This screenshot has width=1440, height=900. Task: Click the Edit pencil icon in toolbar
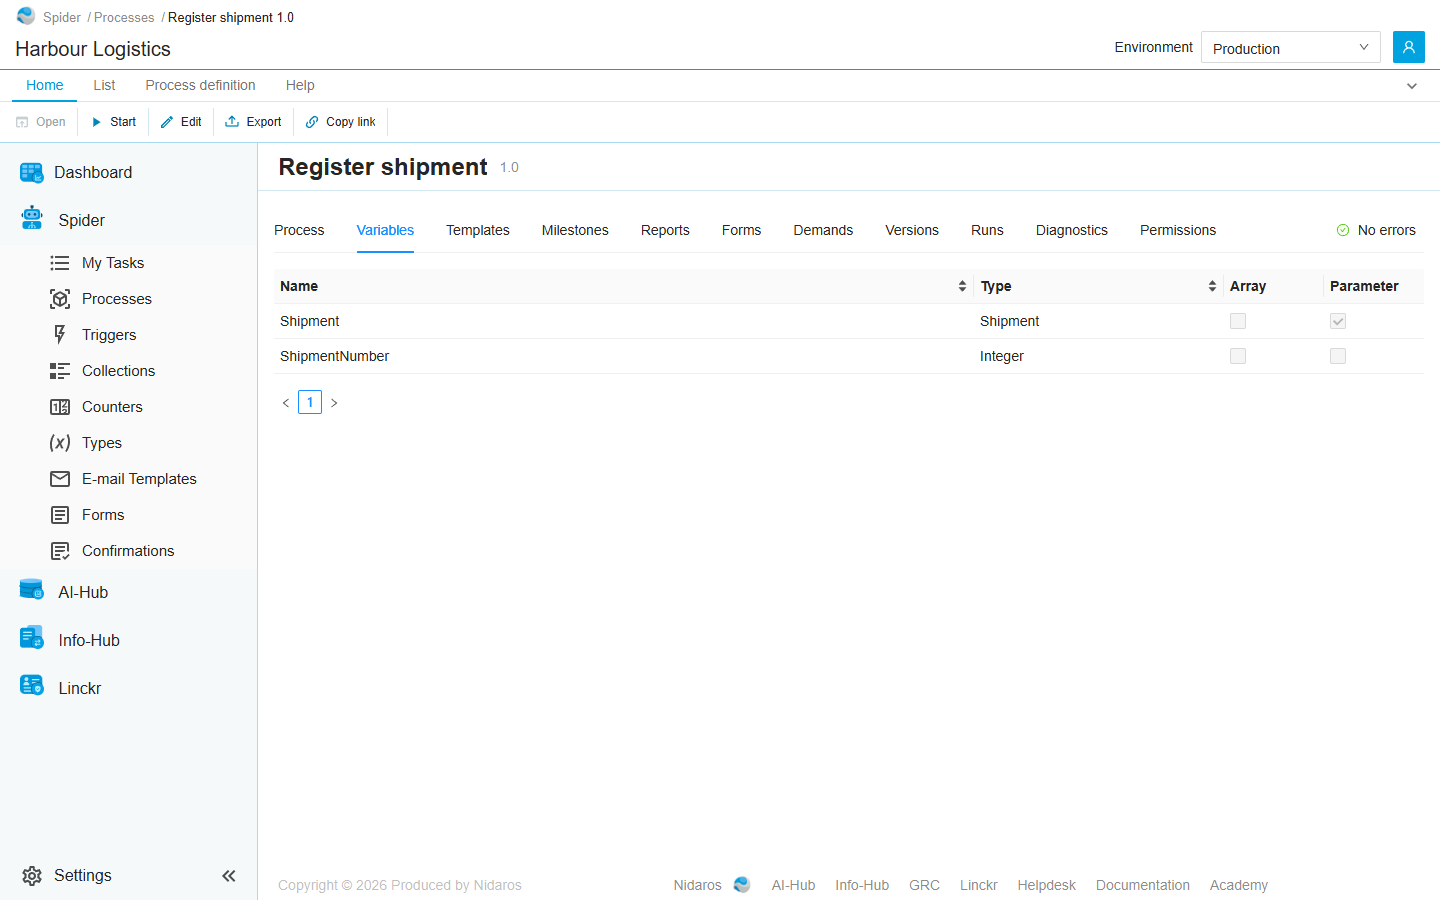(x=167, y=122)
